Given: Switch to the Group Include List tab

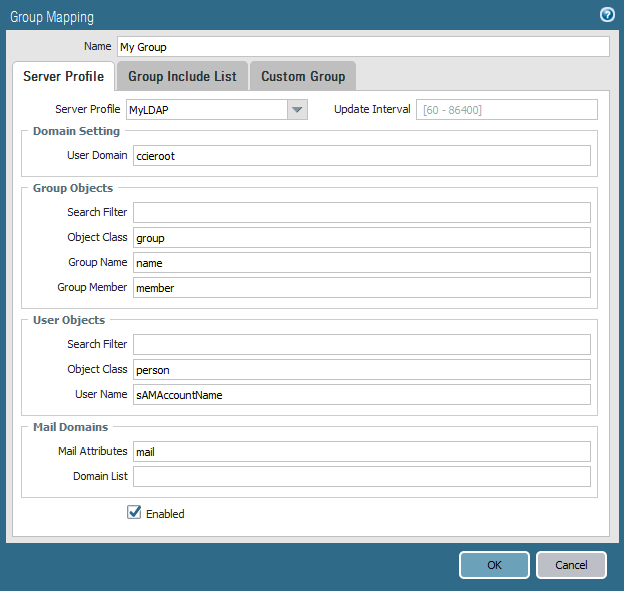Looking at the screenshot, I should tap(182, 76).
